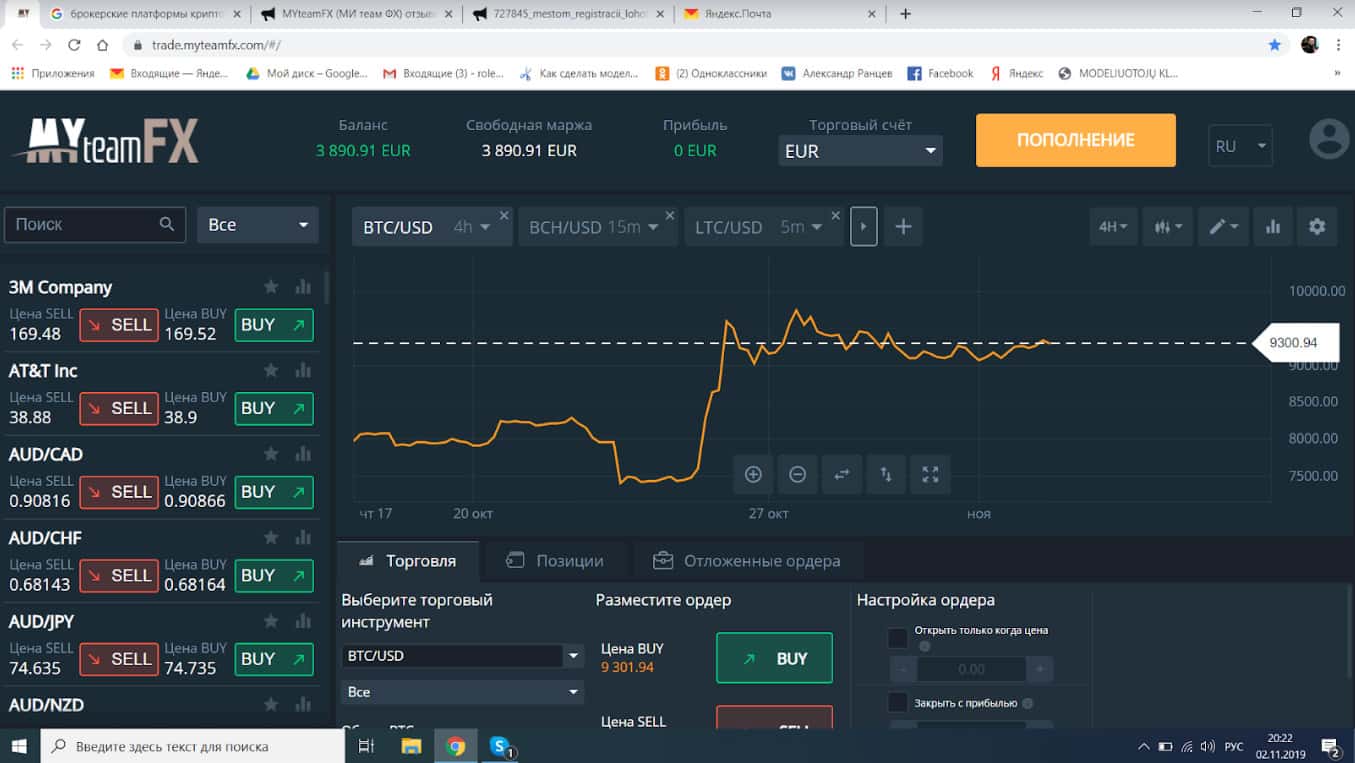1355x763 pixels.
Task: Zoom out the chart with minus icon
Action: pyautogui.click(x=797, y=475)
